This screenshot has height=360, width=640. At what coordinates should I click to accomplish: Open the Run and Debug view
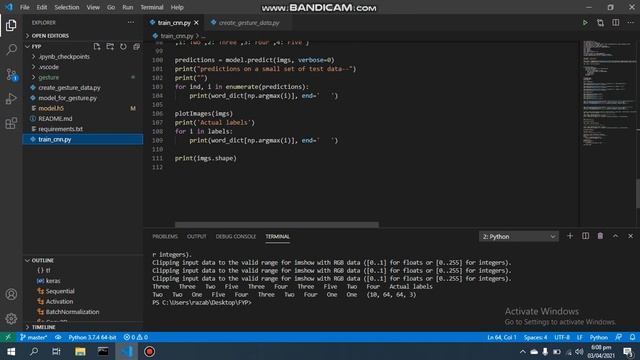click(11, 99)
